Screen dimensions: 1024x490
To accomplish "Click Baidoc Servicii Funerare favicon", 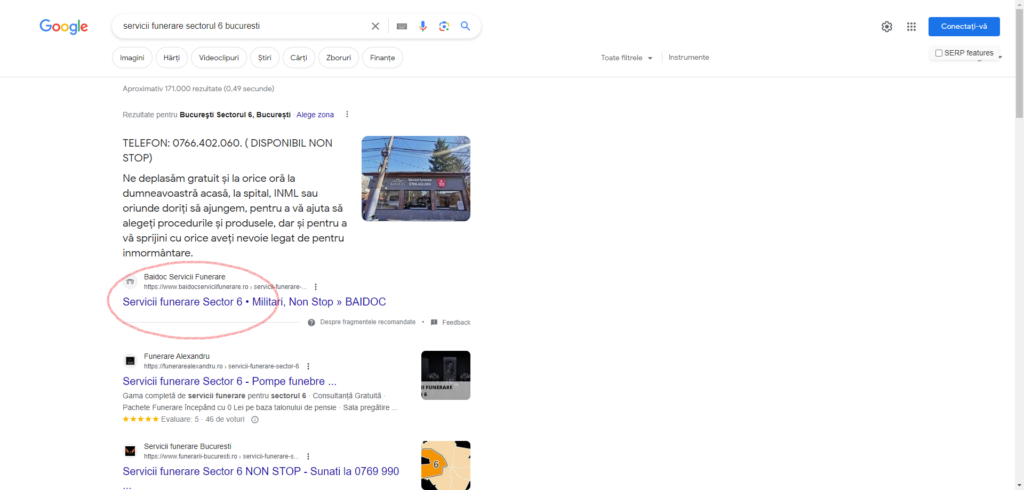I will 130,282.
